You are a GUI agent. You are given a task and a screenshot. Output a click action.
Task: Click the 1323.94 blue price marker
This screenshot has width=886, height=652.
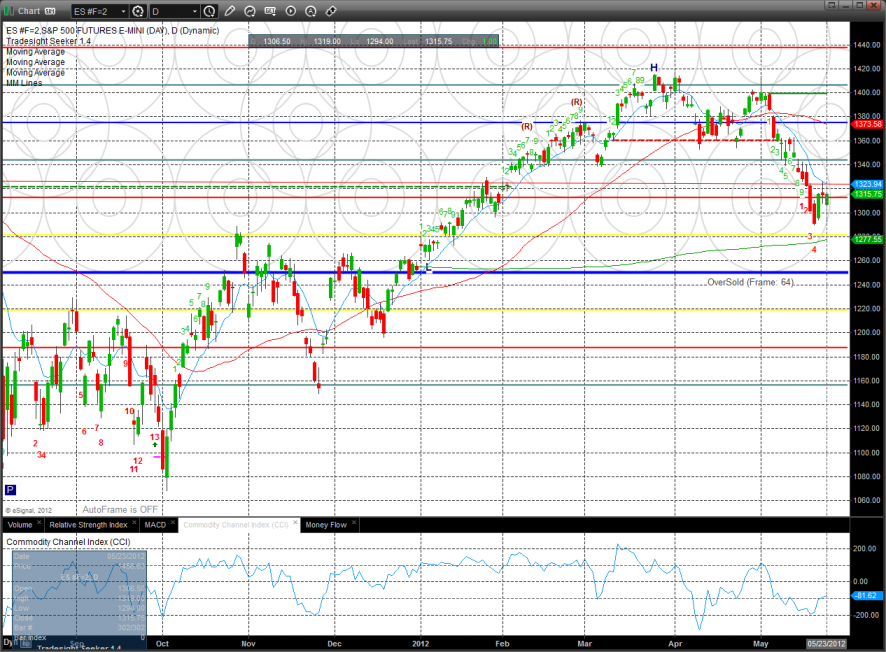click(x=867, y=184)
